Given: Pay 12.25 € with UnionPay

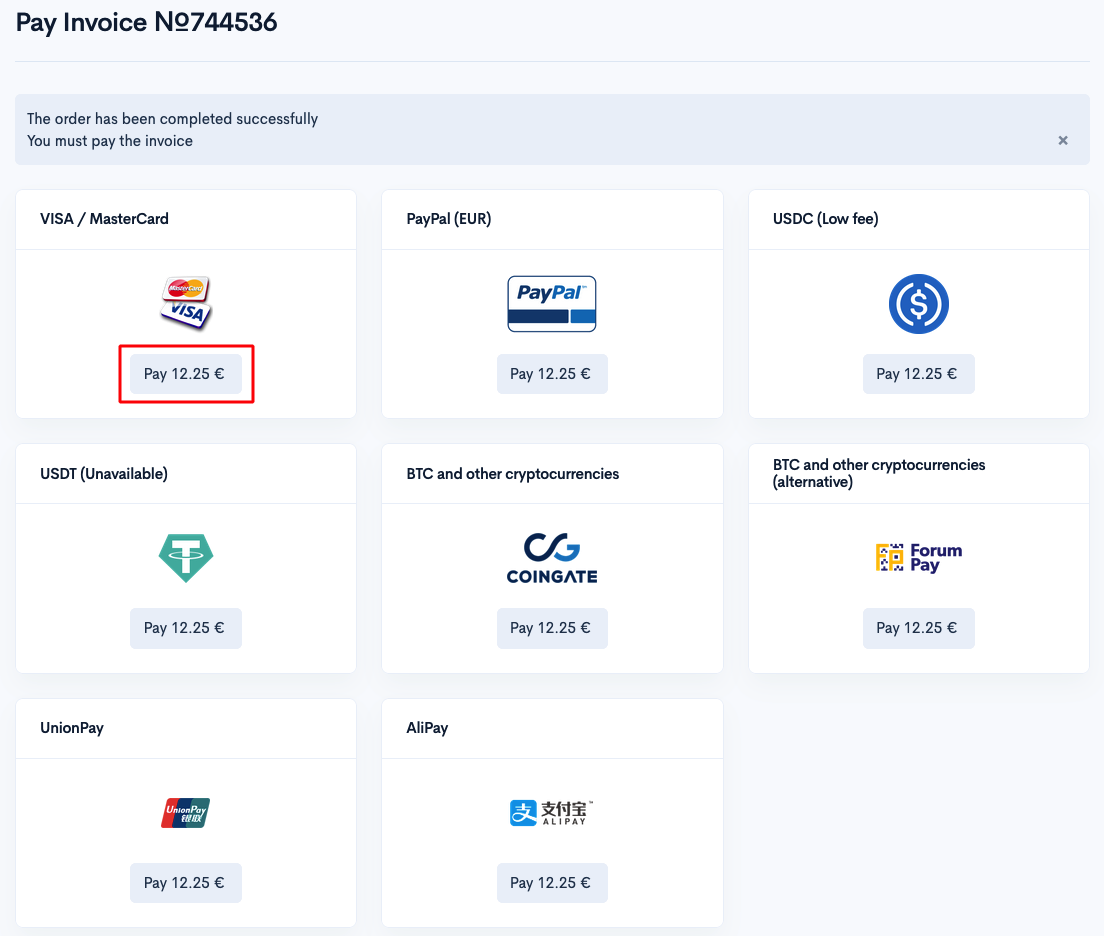Looking at the screenshot, I should coord(186,883).
